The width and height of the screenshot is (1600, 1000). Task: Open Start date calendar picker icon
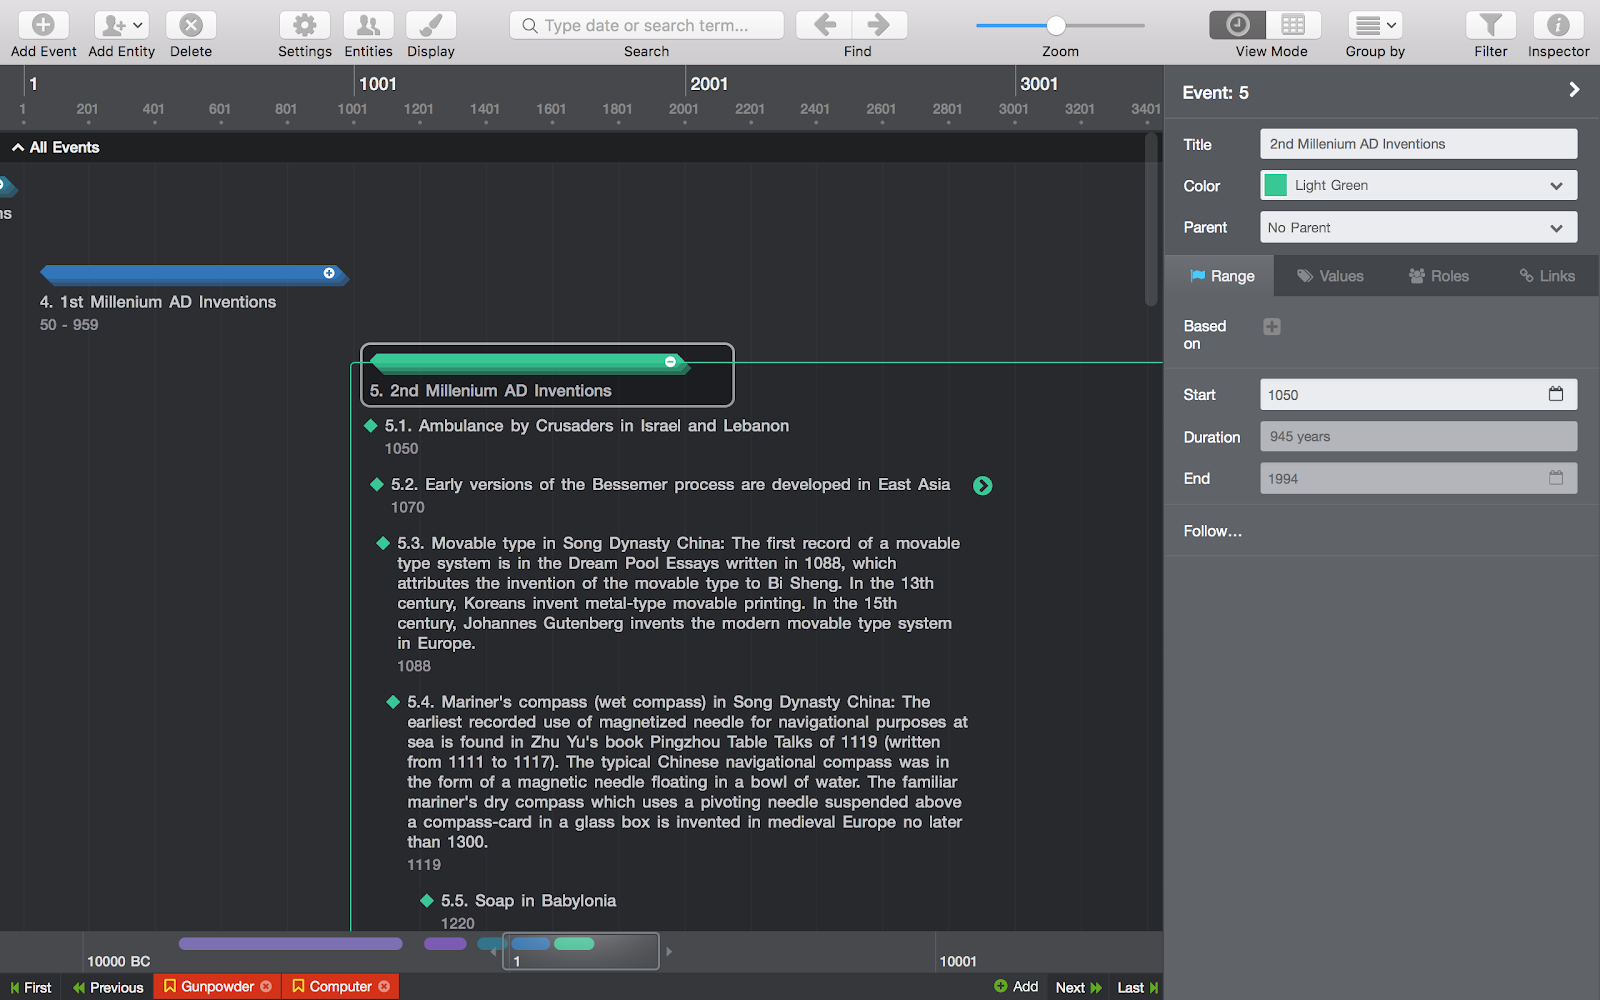click(1556, 394)
